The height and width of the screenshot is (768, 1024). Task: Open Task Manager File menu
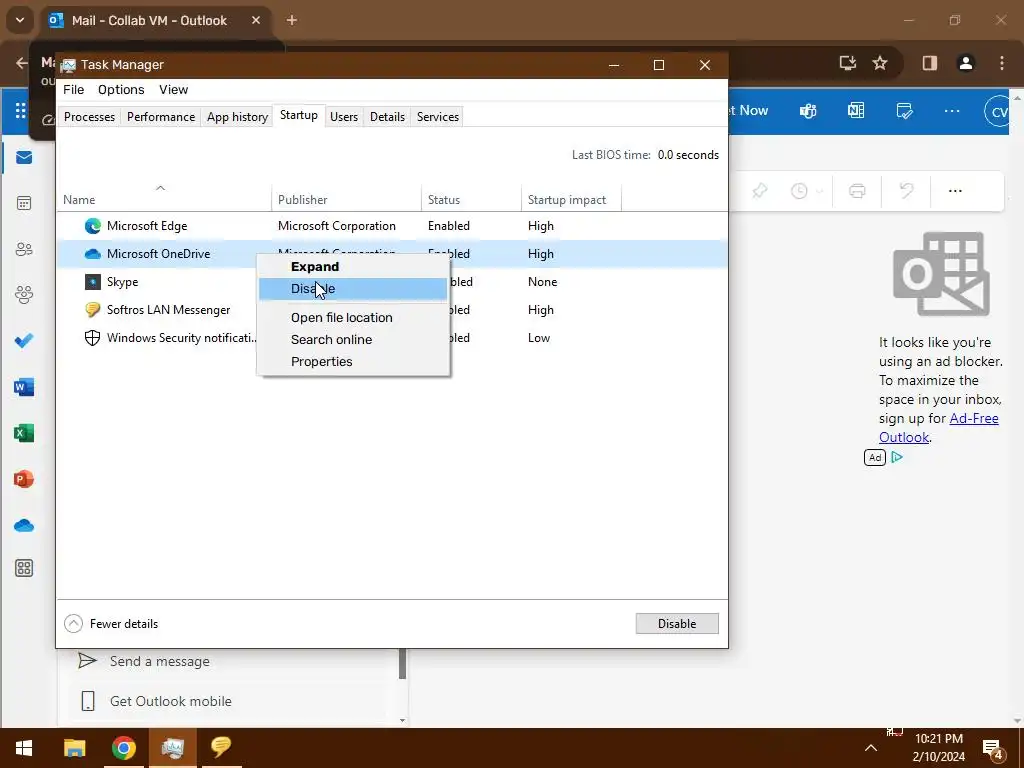[x=74, y=89]
